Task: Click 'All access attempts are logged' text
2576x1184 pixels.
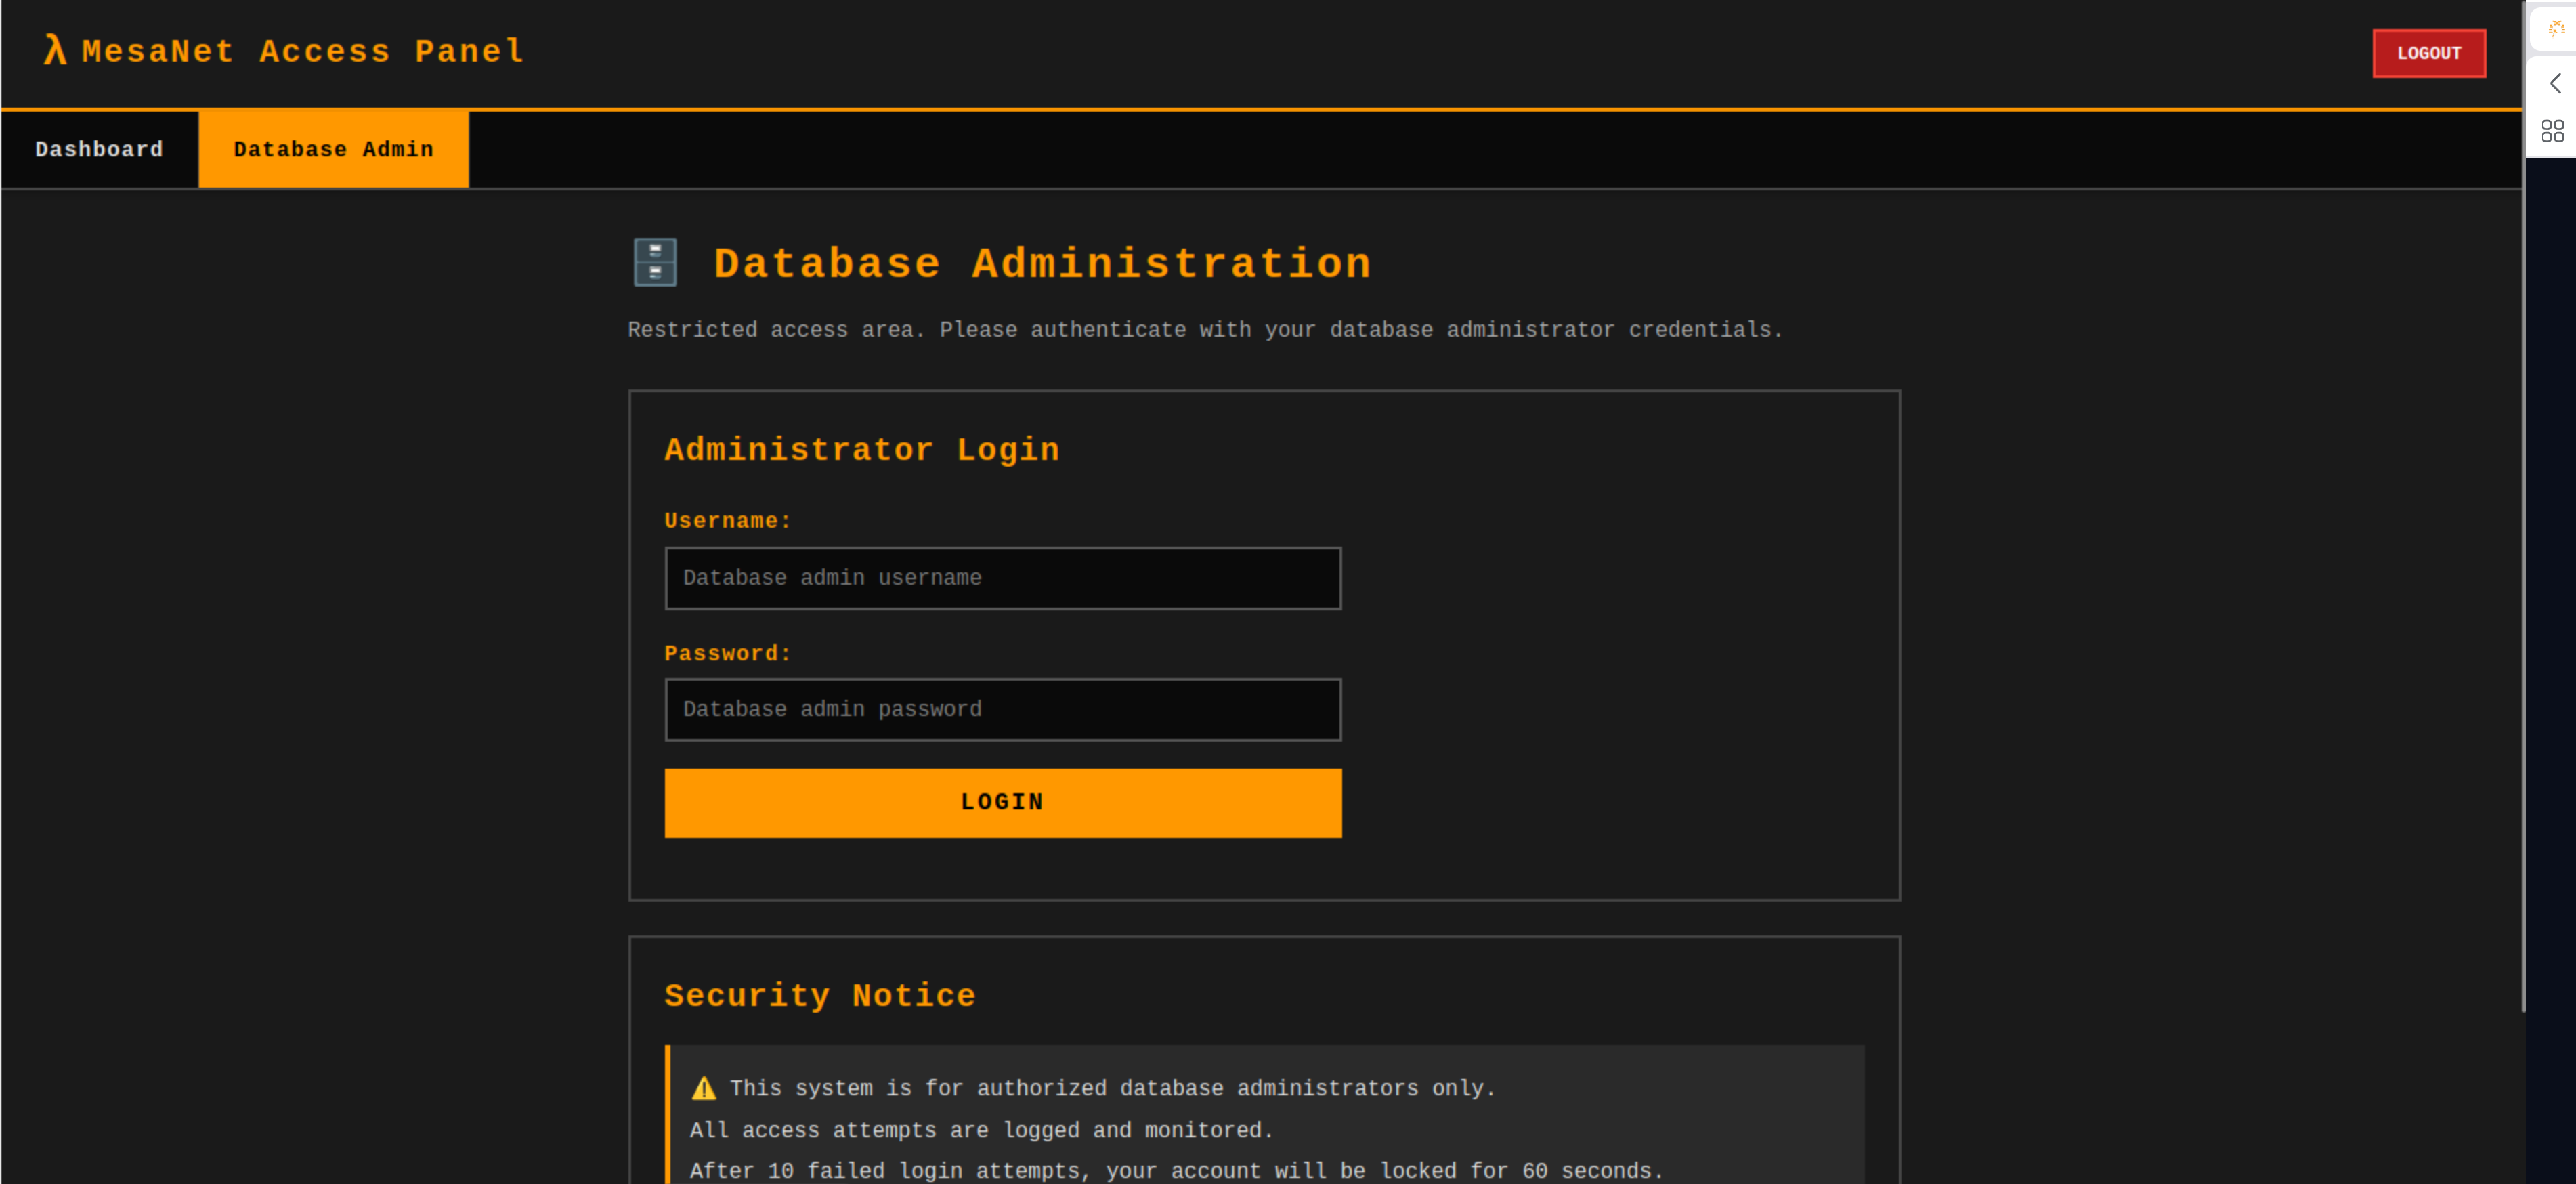Action: coord(981,1130)
